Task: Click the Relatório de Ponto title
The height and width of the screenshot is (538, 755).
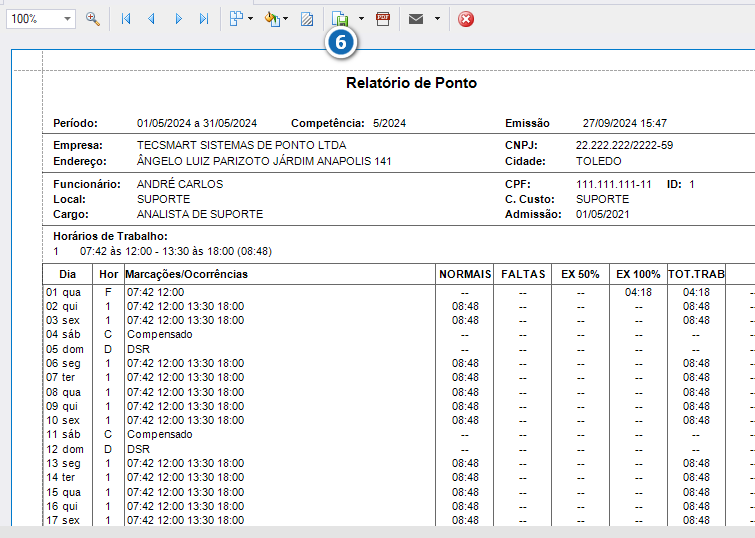Action: coord(412,83)
